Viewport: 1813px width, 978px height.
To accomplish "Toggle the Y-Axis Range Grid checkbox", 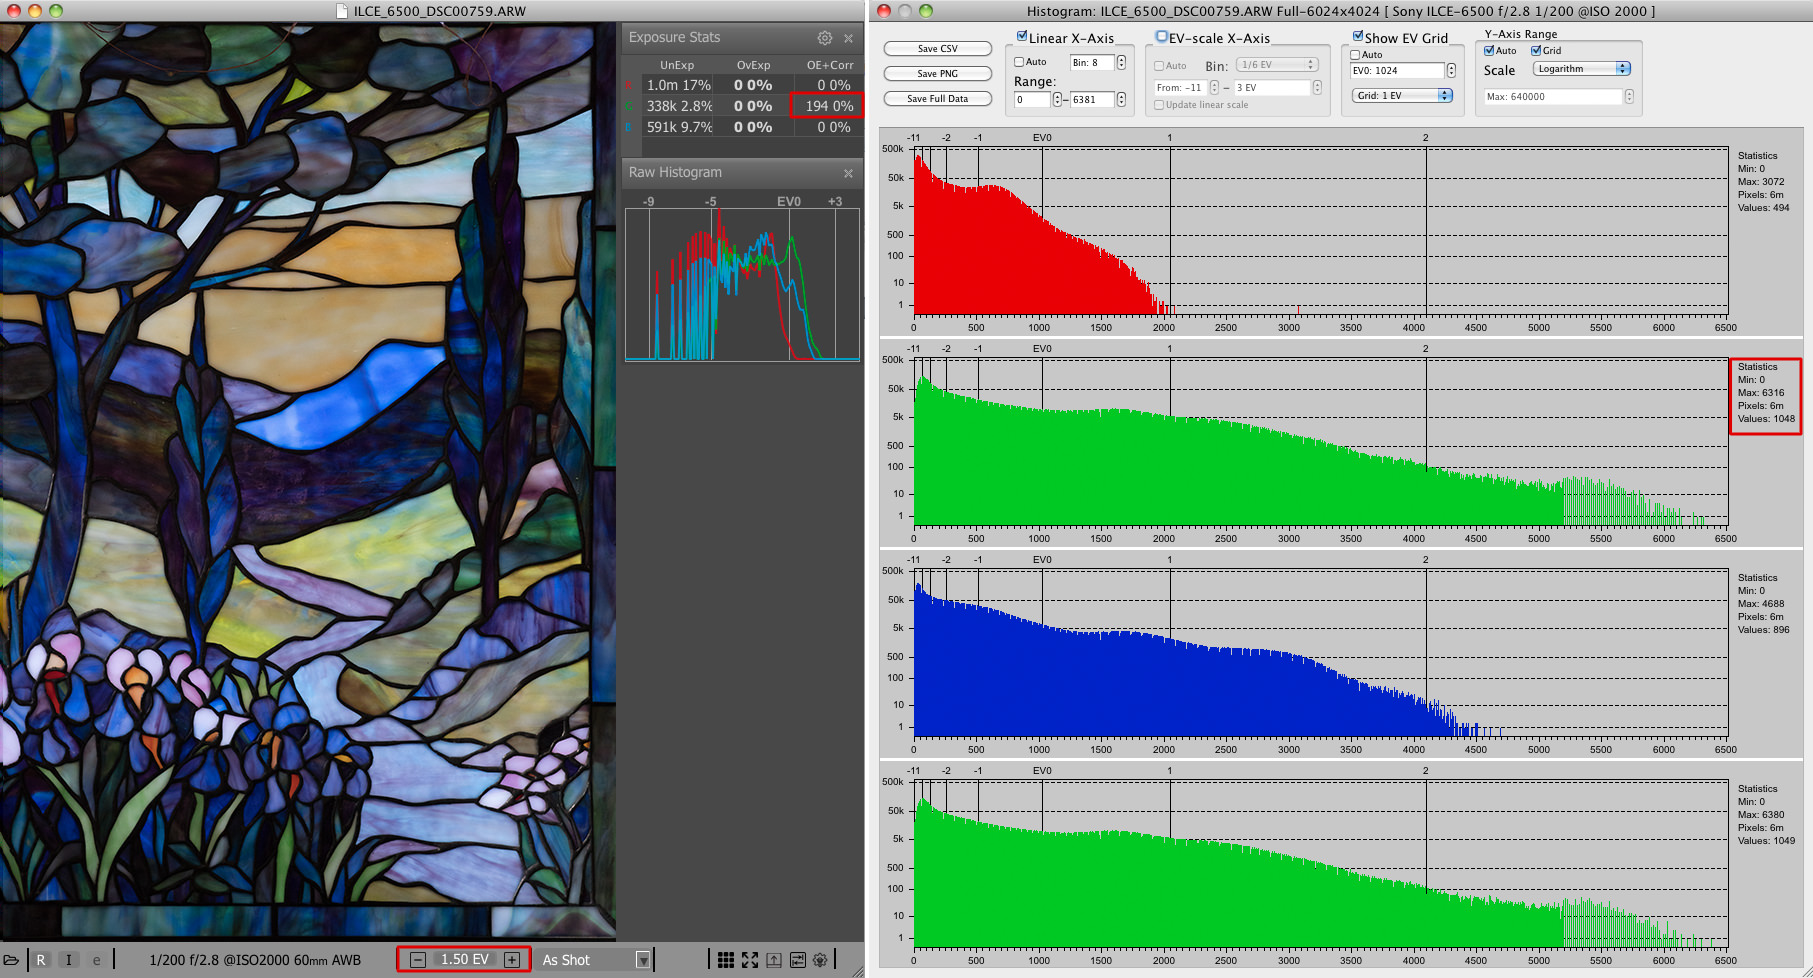I will point(1536,51).
